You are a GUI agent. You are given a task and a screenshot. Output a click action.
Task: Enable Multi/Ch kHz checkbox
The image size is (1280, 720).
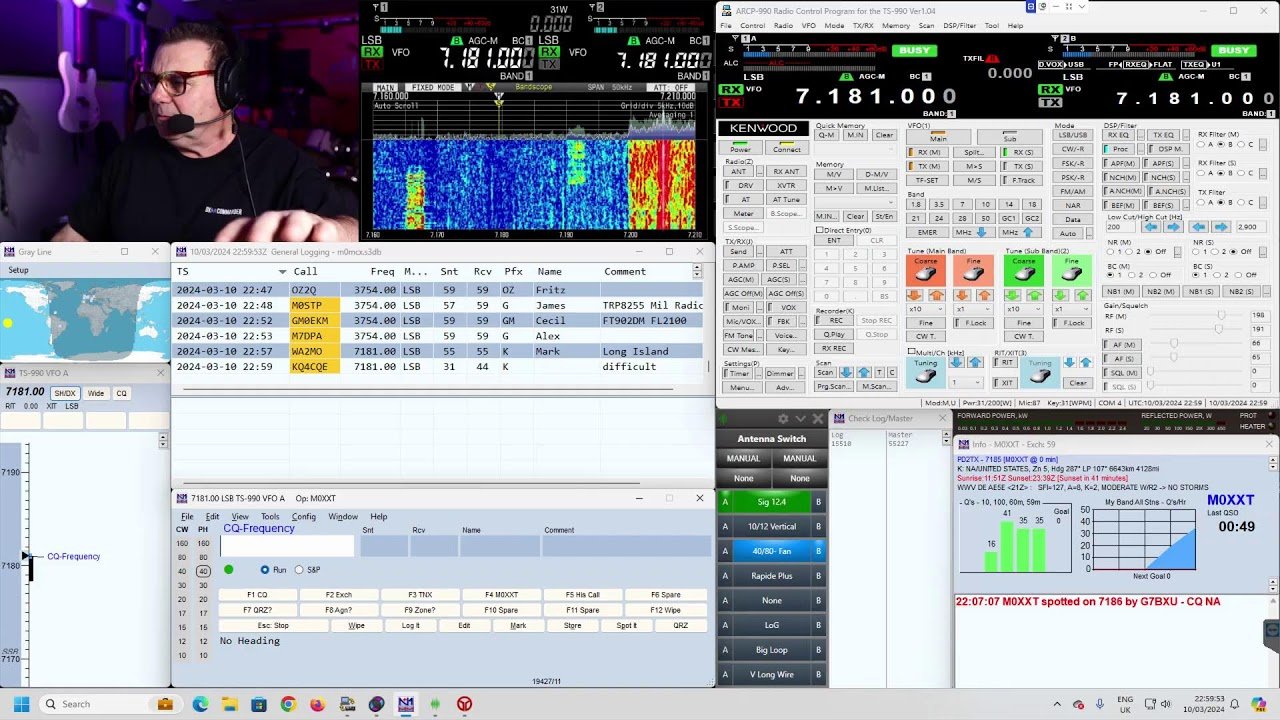coord(911,352)
